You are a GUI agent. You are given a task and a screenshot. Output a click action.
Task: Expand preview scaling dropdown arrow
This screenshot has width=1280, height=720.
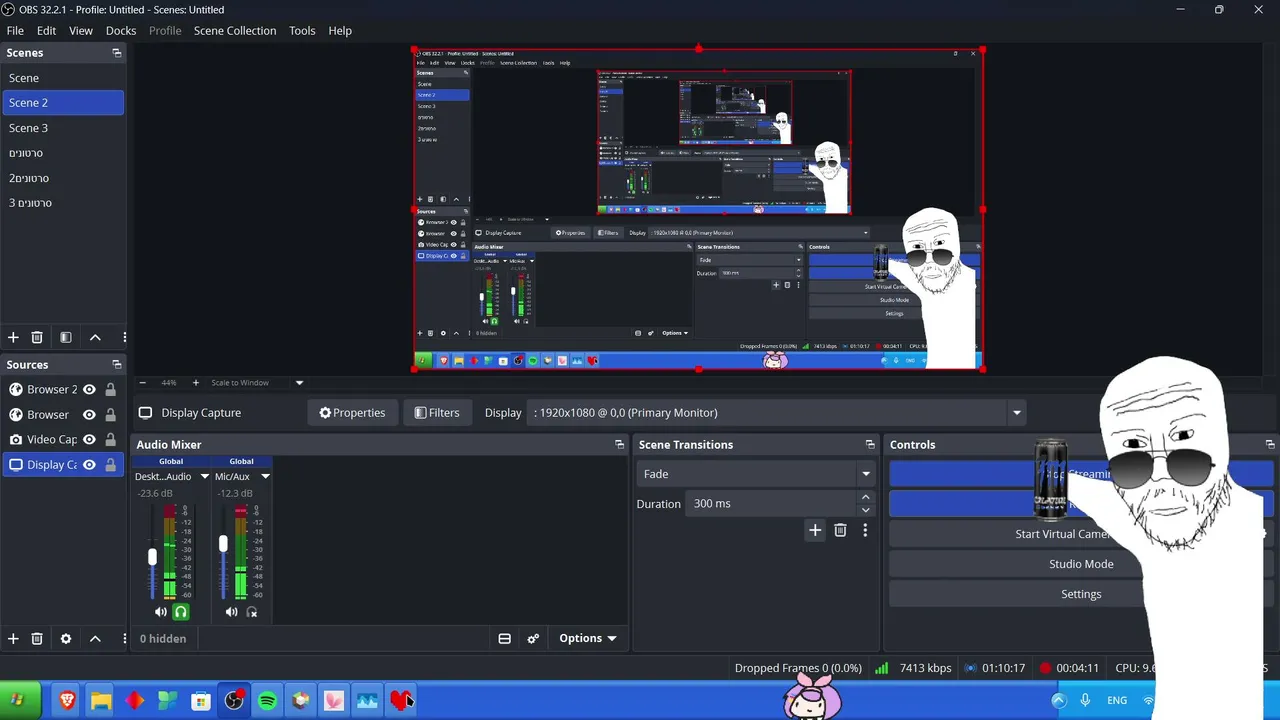[x=299, y=383]
